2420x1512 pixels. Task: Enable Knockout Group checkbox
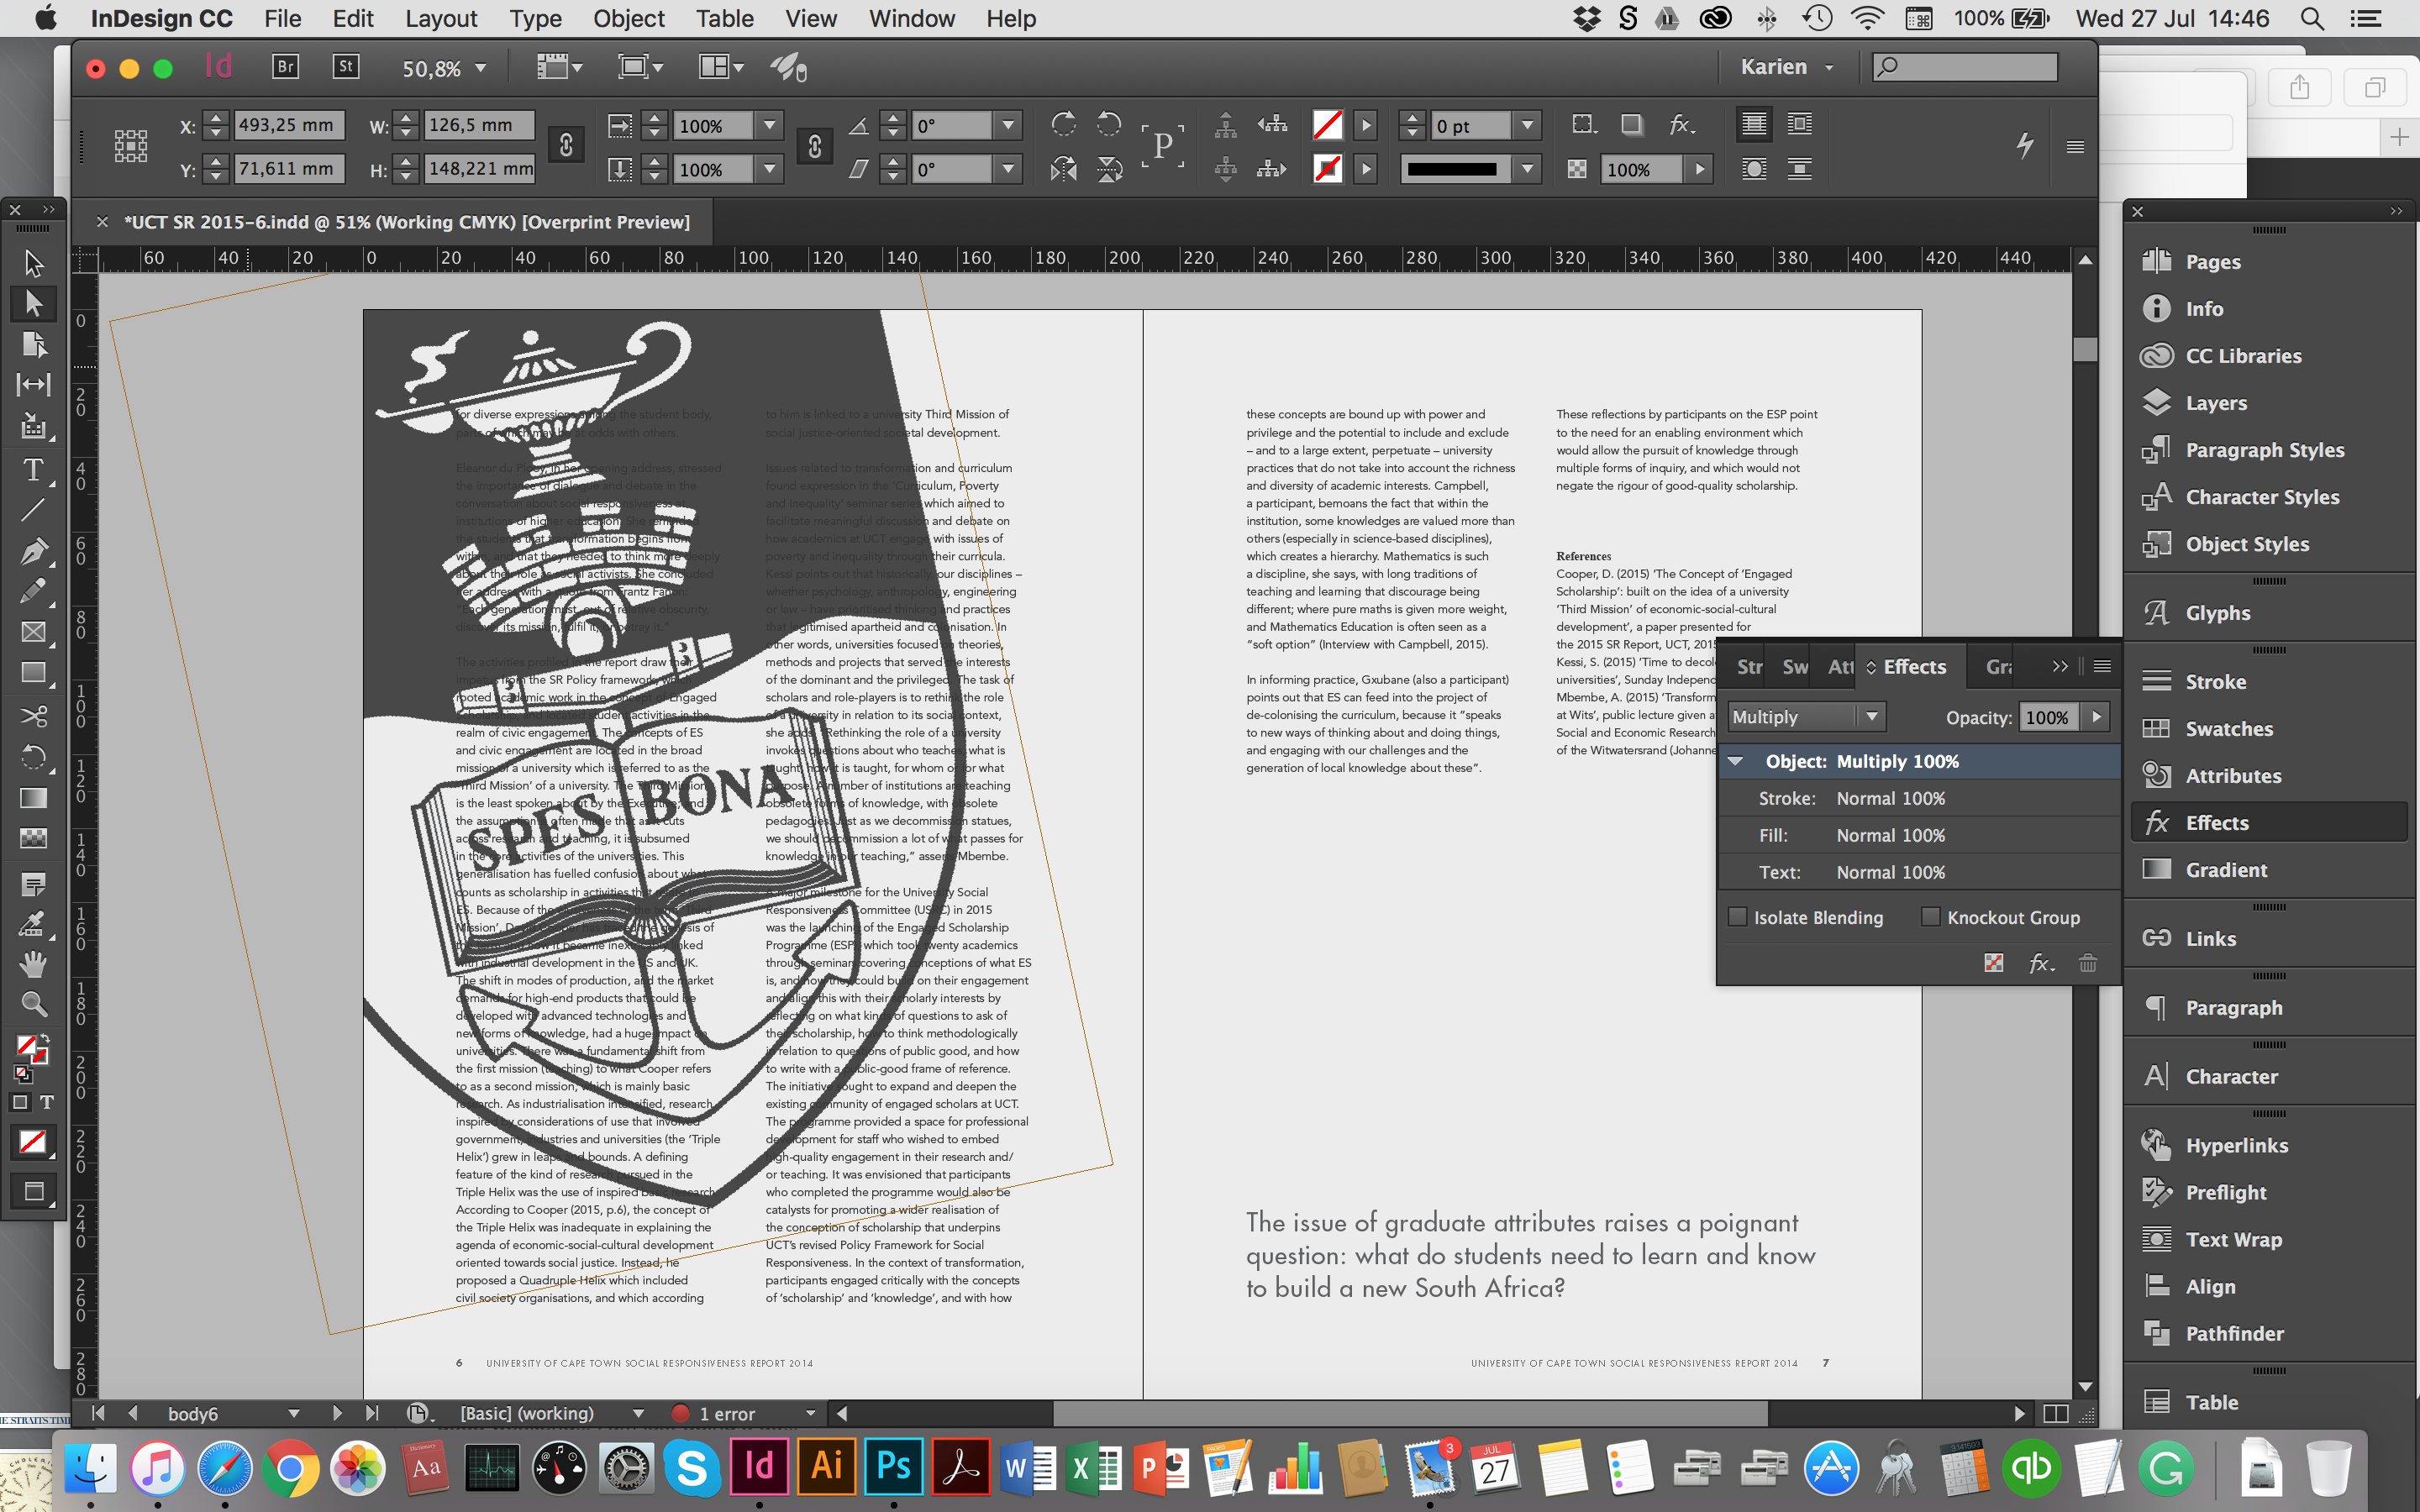pyautogui.click(x=1931, y=917)
